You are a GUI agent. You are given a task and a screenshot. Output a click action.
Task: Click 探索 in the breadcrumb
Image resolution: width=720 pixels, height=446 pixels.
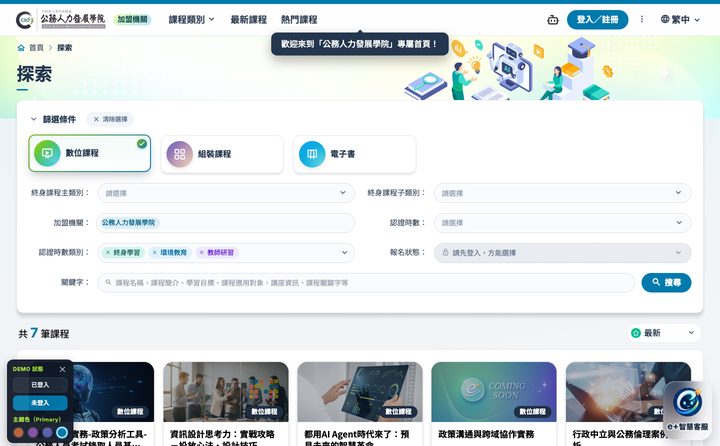[64, 48]
